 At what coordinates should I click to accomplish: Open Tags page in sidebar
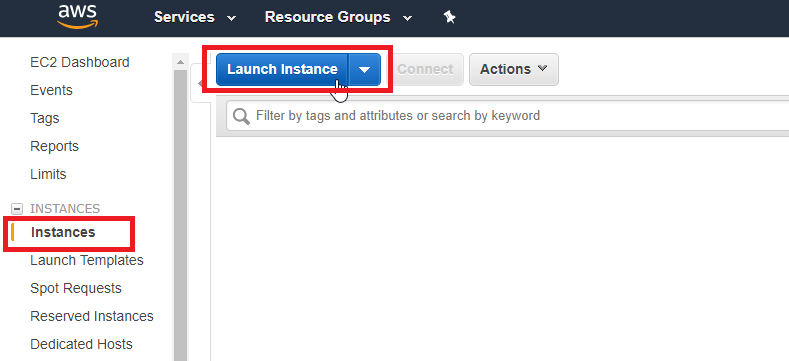45,119
